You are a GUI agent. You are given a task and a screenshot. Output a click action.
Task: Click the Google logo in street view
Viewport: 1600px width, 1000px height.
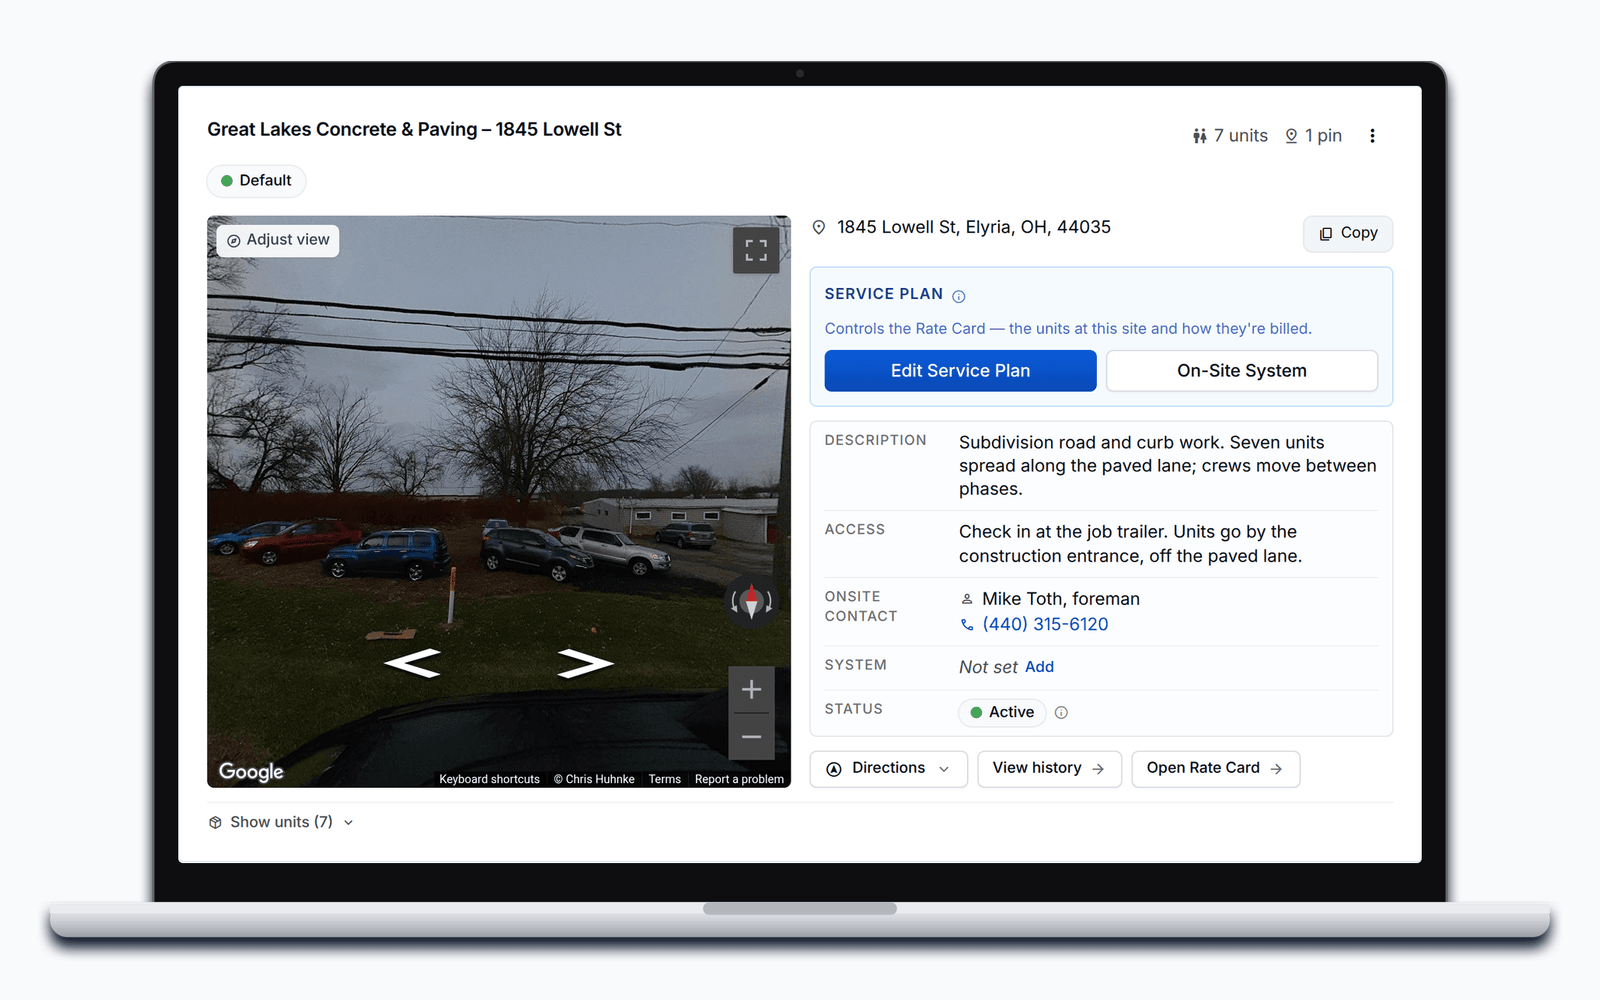pyautogui.click(x=251, y=772)
